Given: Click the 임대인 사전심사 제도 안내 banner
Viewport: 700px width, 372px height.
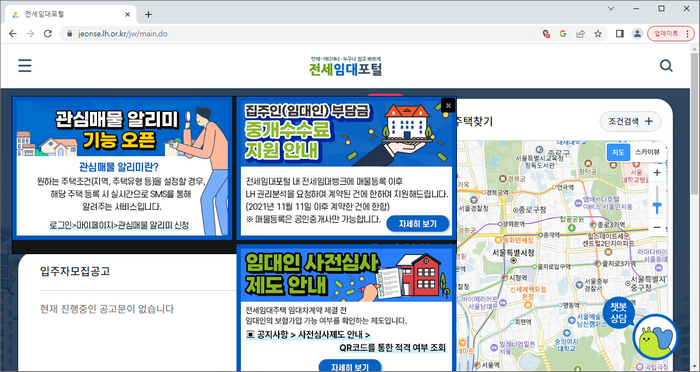Looking at the screenshot, I should tap(347, 274).
